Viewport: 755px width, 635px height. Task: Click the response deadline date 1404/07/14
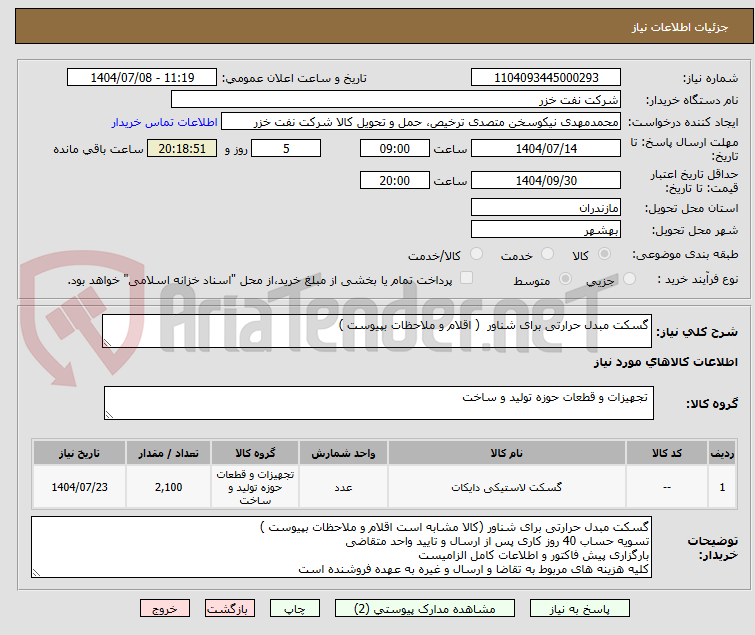[x=546, y=148]
